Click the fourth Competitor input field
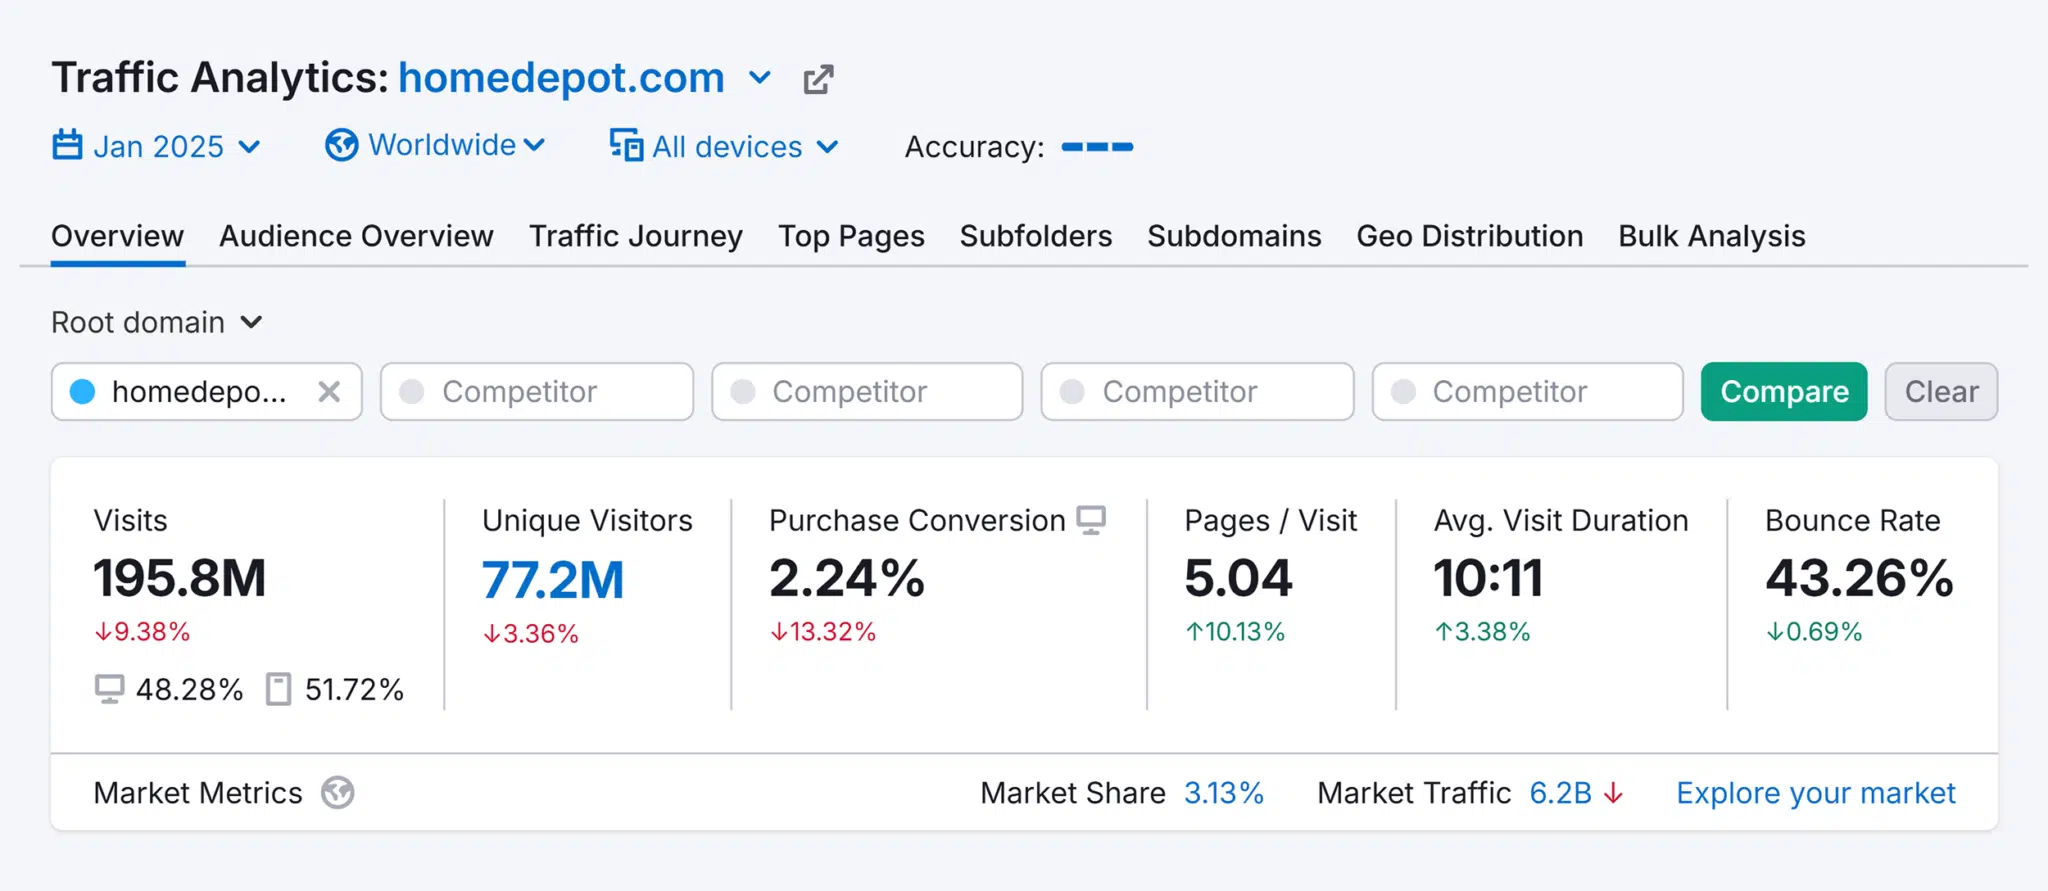 (x=1527, y=392)
